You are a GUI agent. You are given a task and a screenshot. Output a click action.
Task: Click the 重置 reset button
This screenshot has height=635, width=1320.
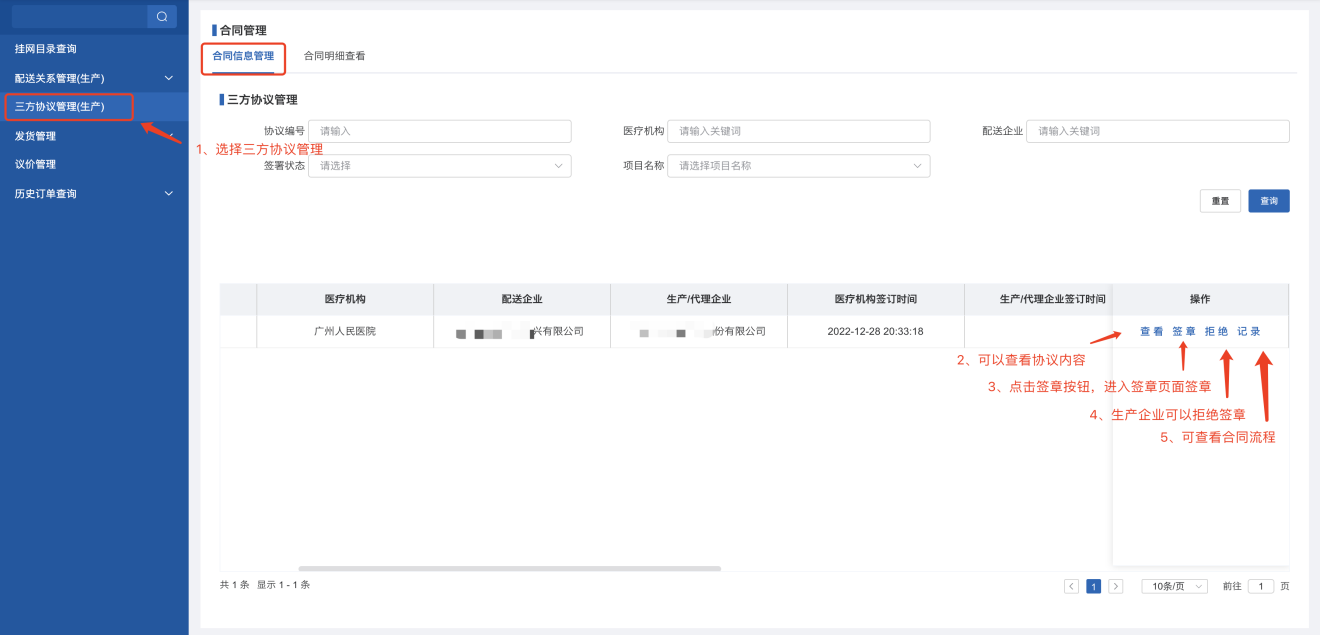[x=1220, y=201]
